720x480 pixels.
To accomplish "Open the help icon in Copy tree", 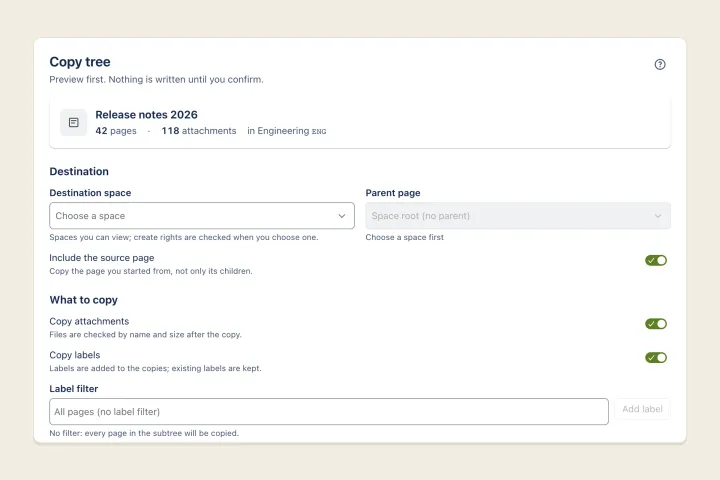I will (x=659, y=64).
